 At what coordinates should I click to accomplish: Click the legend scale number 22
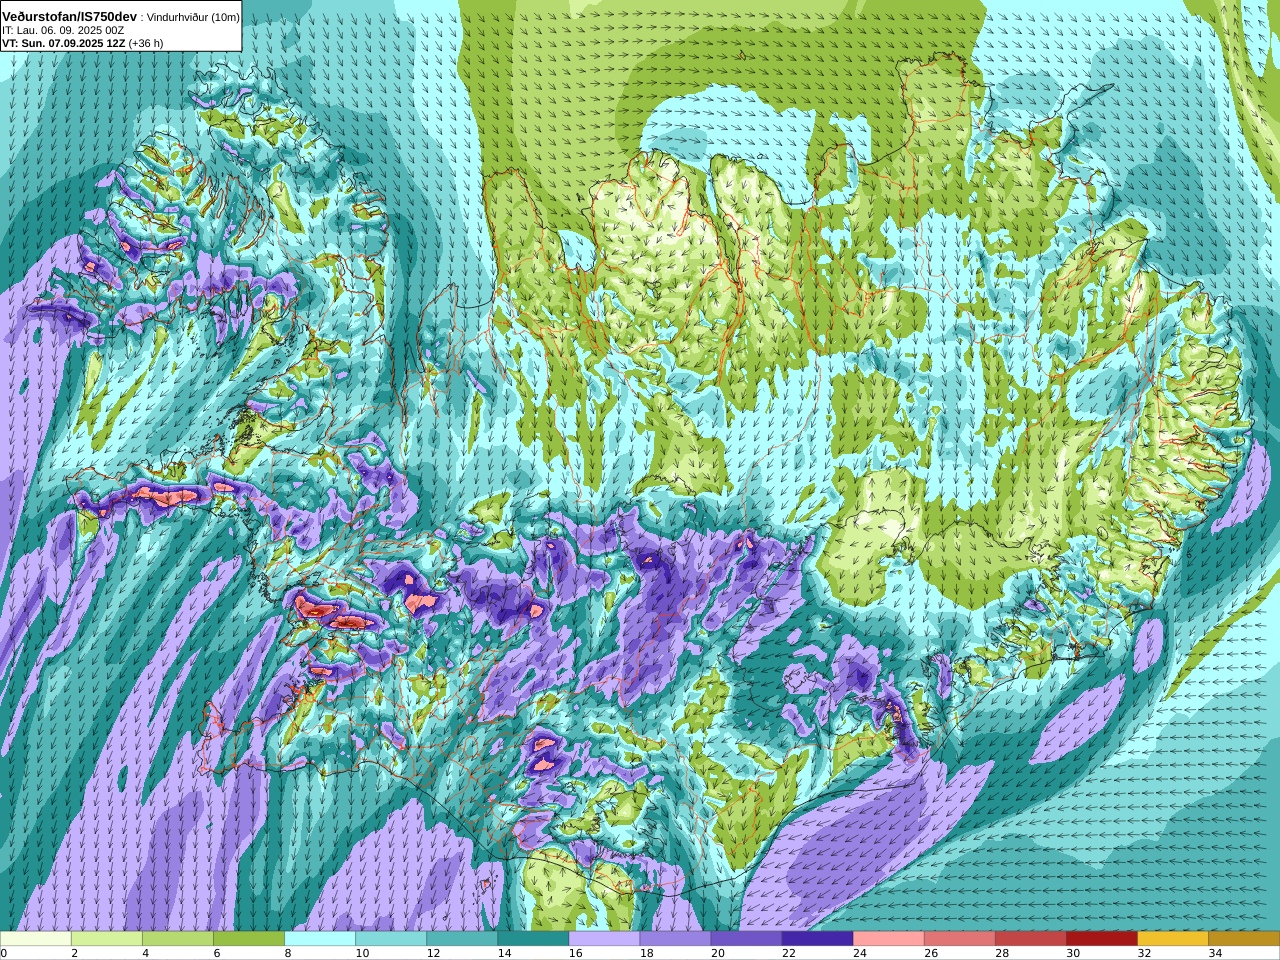pyautogui.click(x=788, y=954)
